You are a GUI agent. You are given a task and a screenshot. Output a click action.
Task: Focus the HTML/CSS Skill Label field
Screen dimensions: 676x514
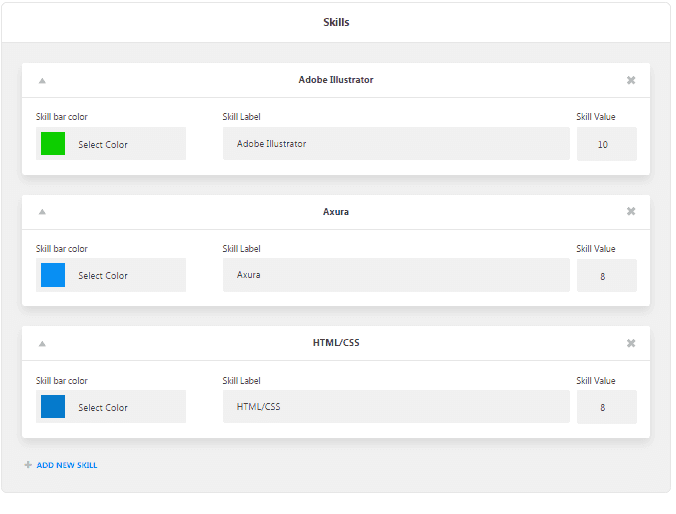coord(396,407)
